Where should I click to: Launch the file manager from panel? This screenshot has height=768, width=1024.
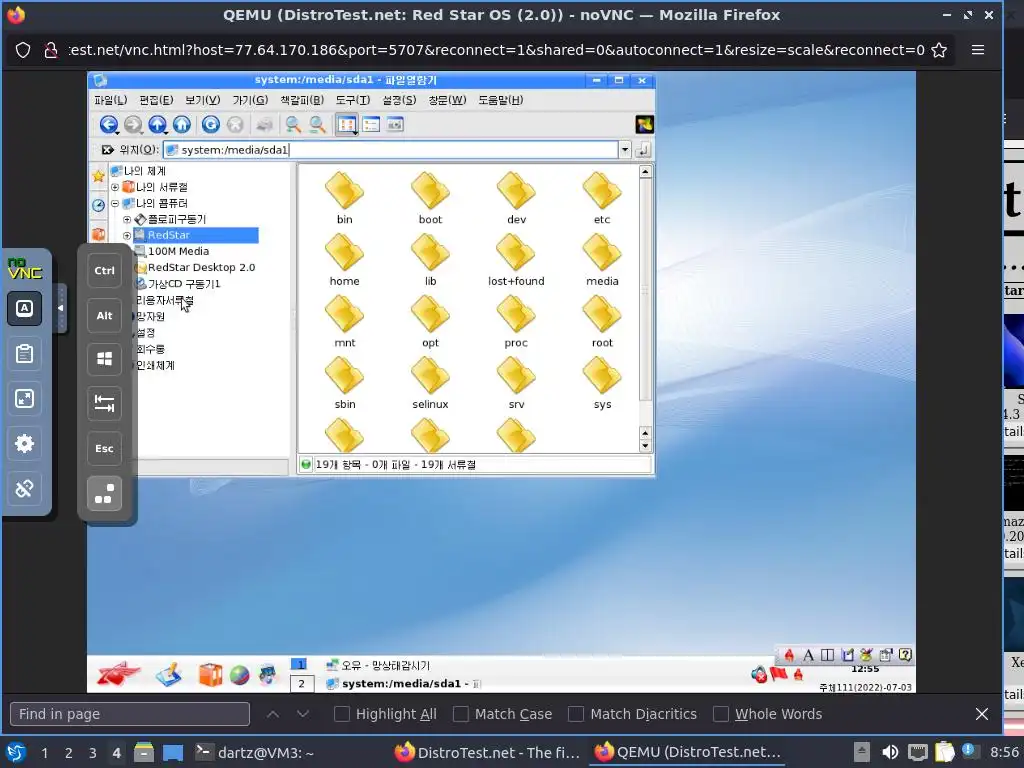tap(210, 675)
